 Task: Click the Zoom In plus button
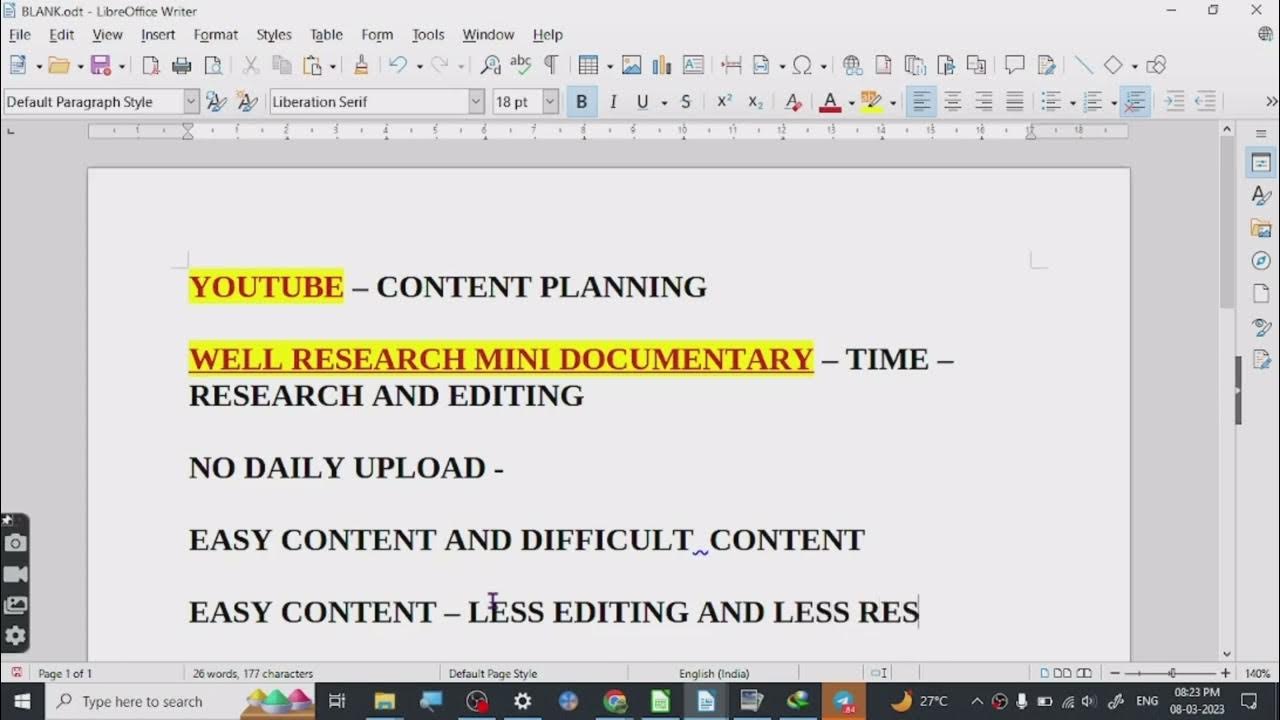(1226, 673)
